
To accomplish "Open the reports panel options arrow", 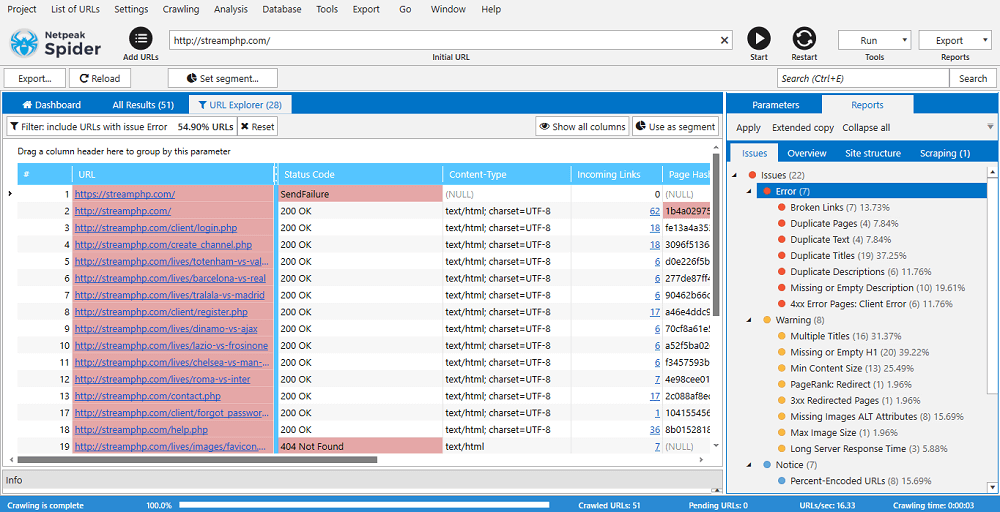I will [x=990, y=126].
